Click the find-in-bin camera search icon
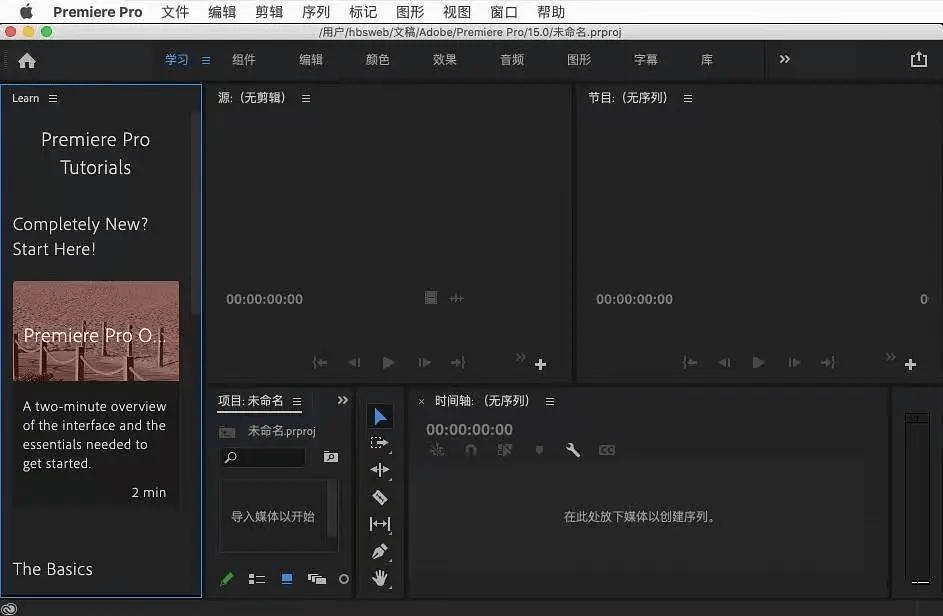 331,457
